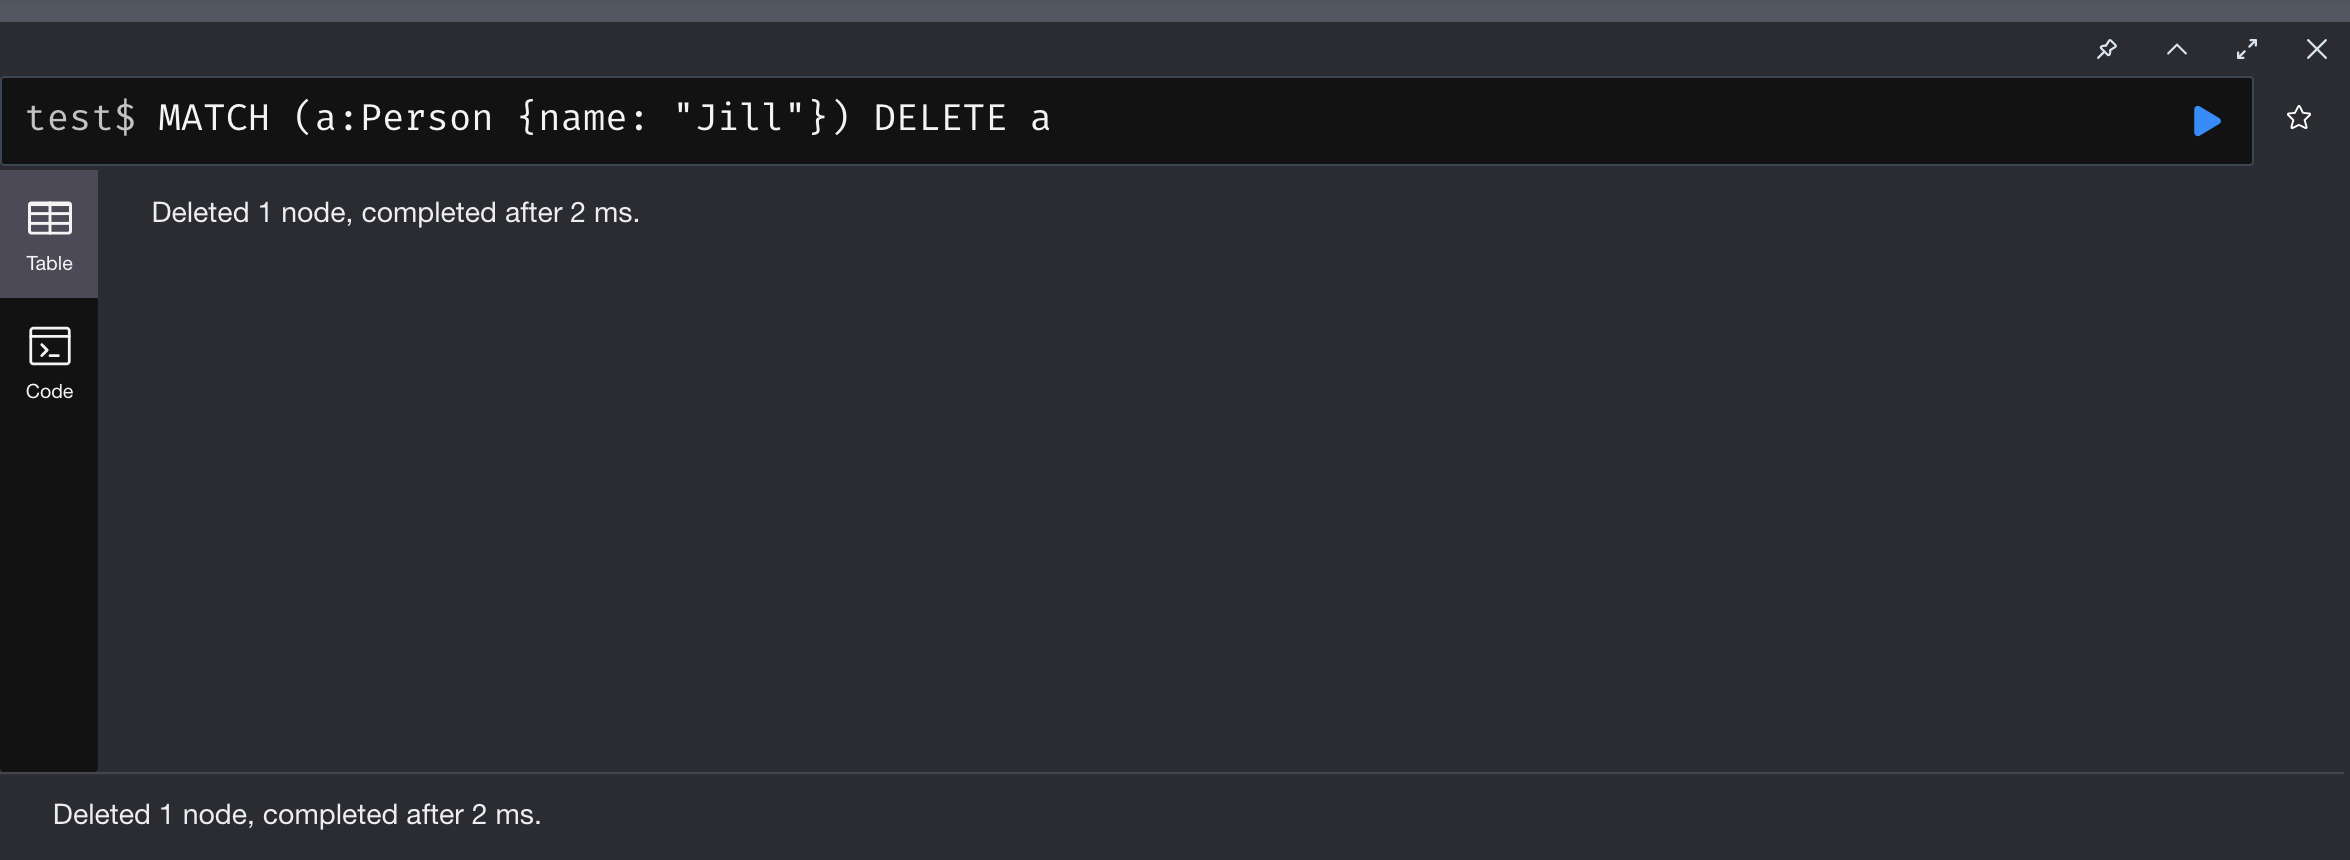
Task: Expand the frame to fullscreen
Action: click(x=2247, y=49)
